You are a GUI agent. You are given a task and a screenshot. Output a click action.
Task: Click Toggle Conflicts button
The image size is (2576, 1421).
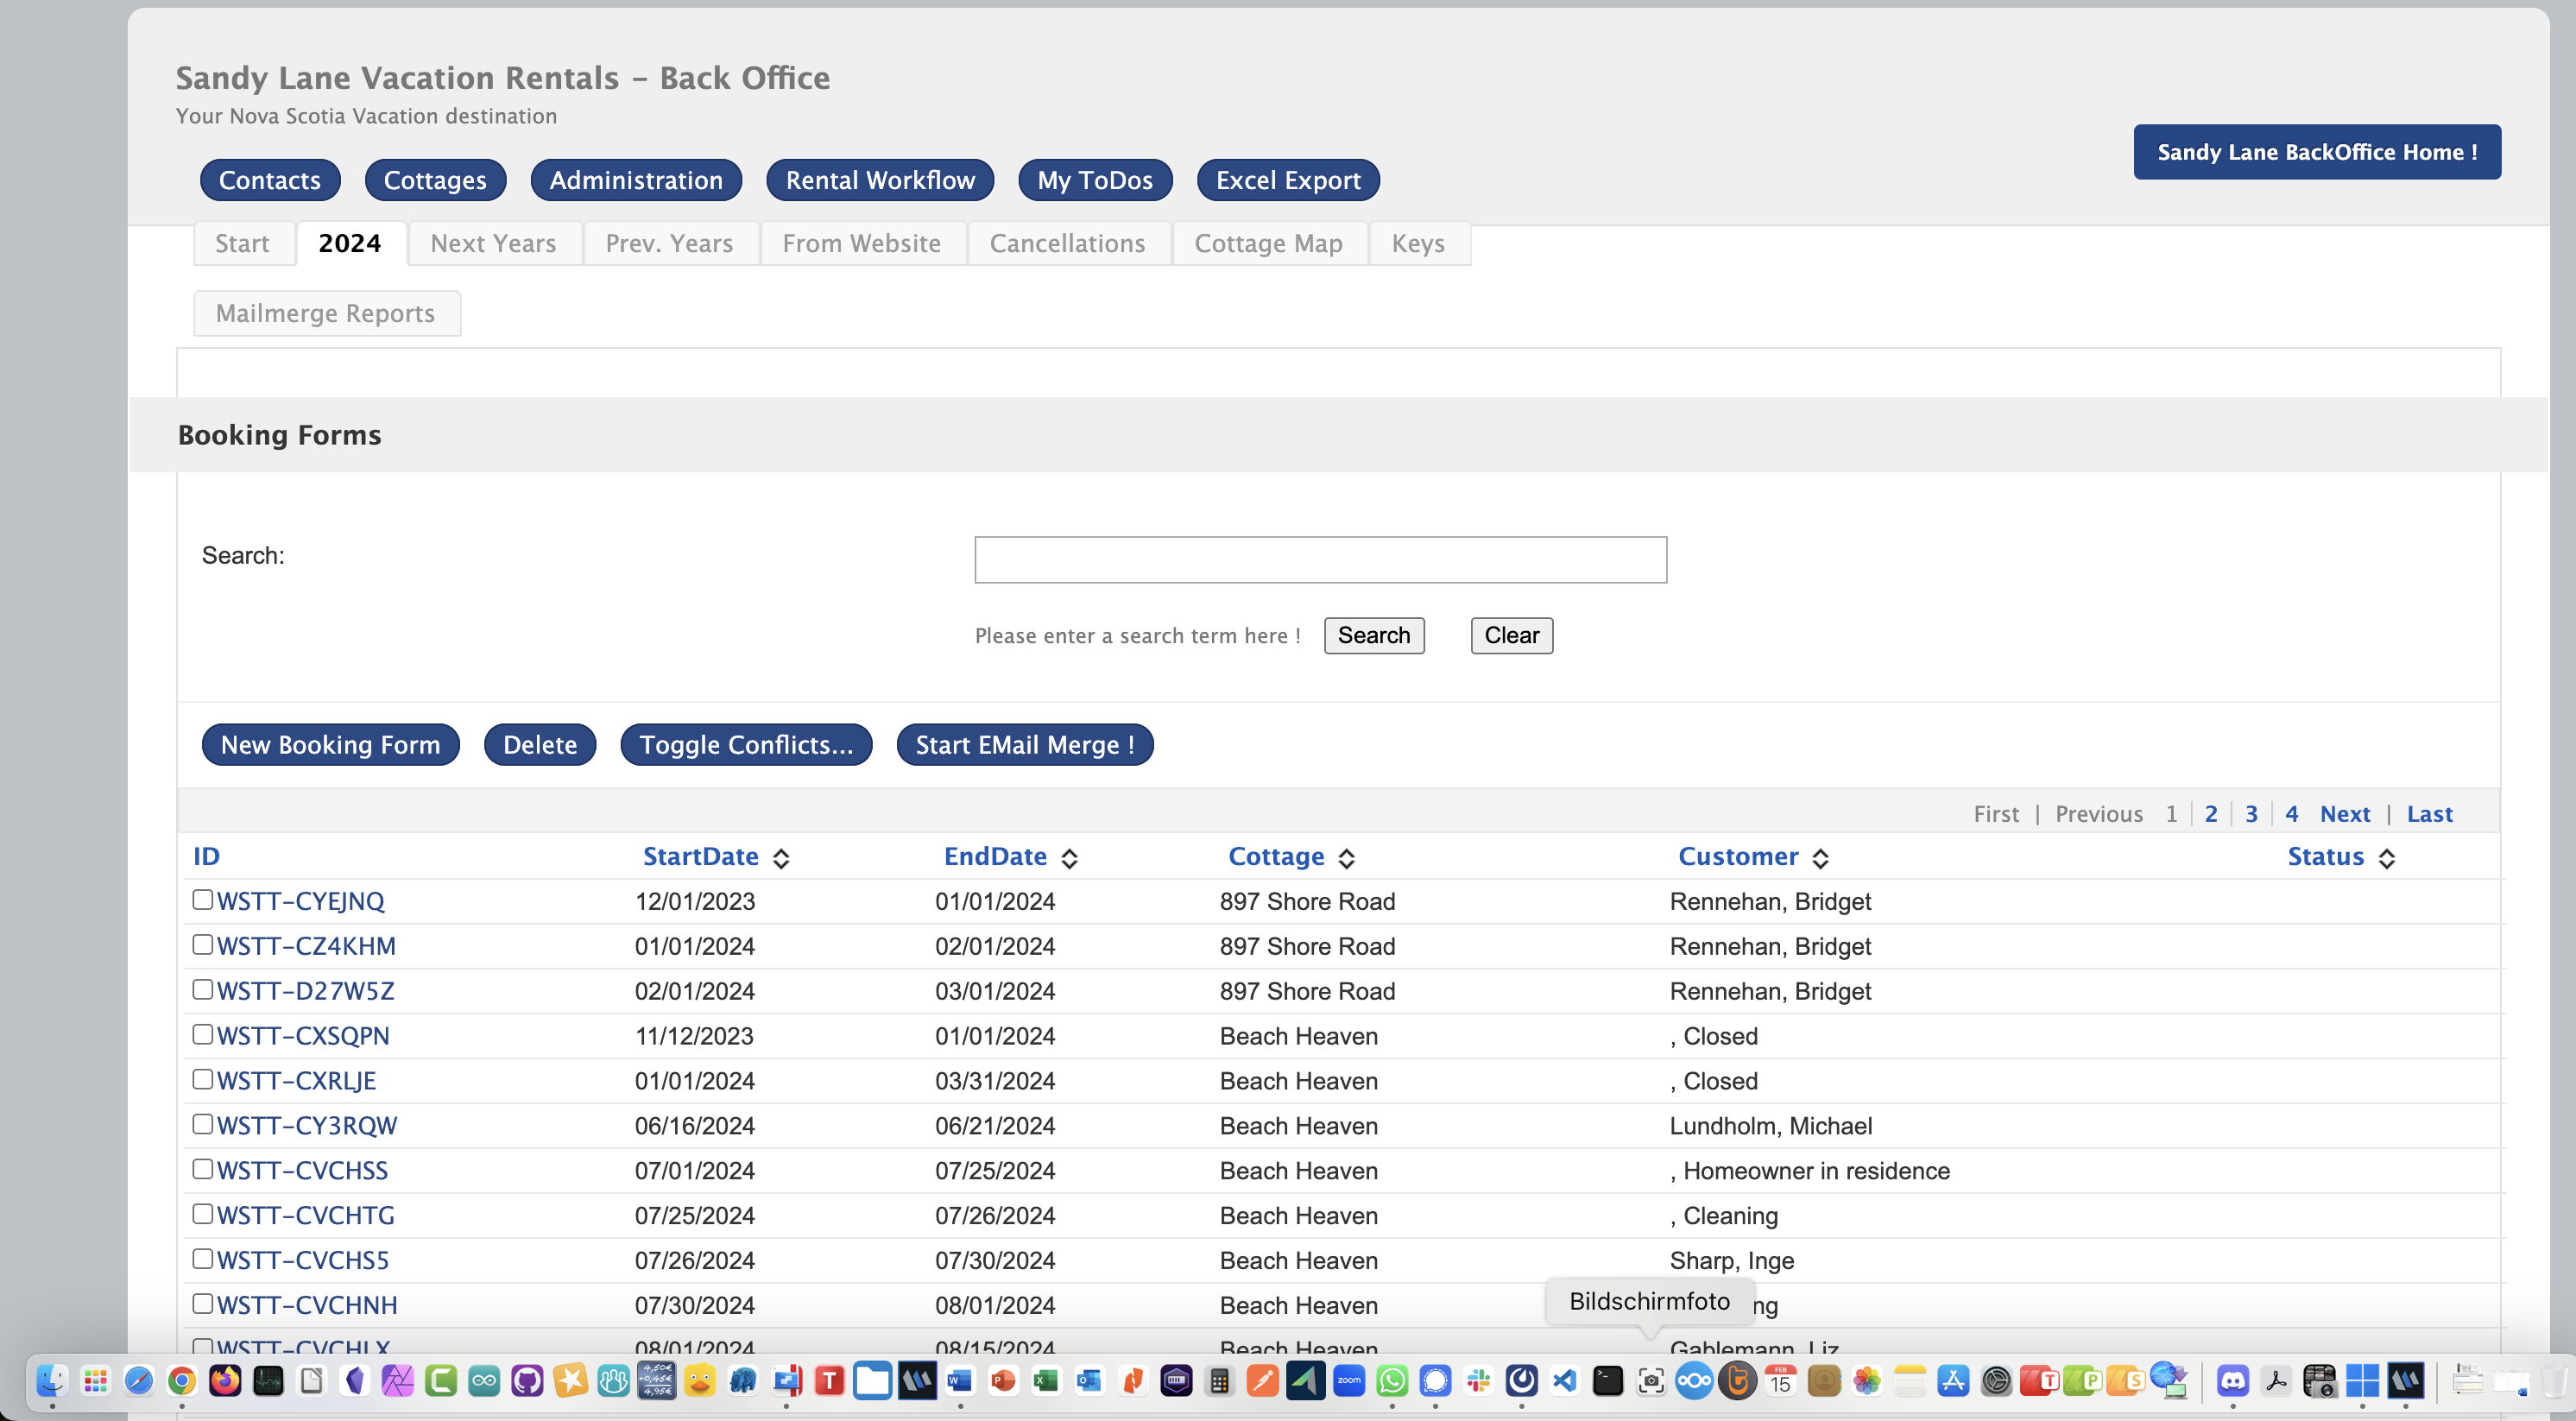(746, 745)
